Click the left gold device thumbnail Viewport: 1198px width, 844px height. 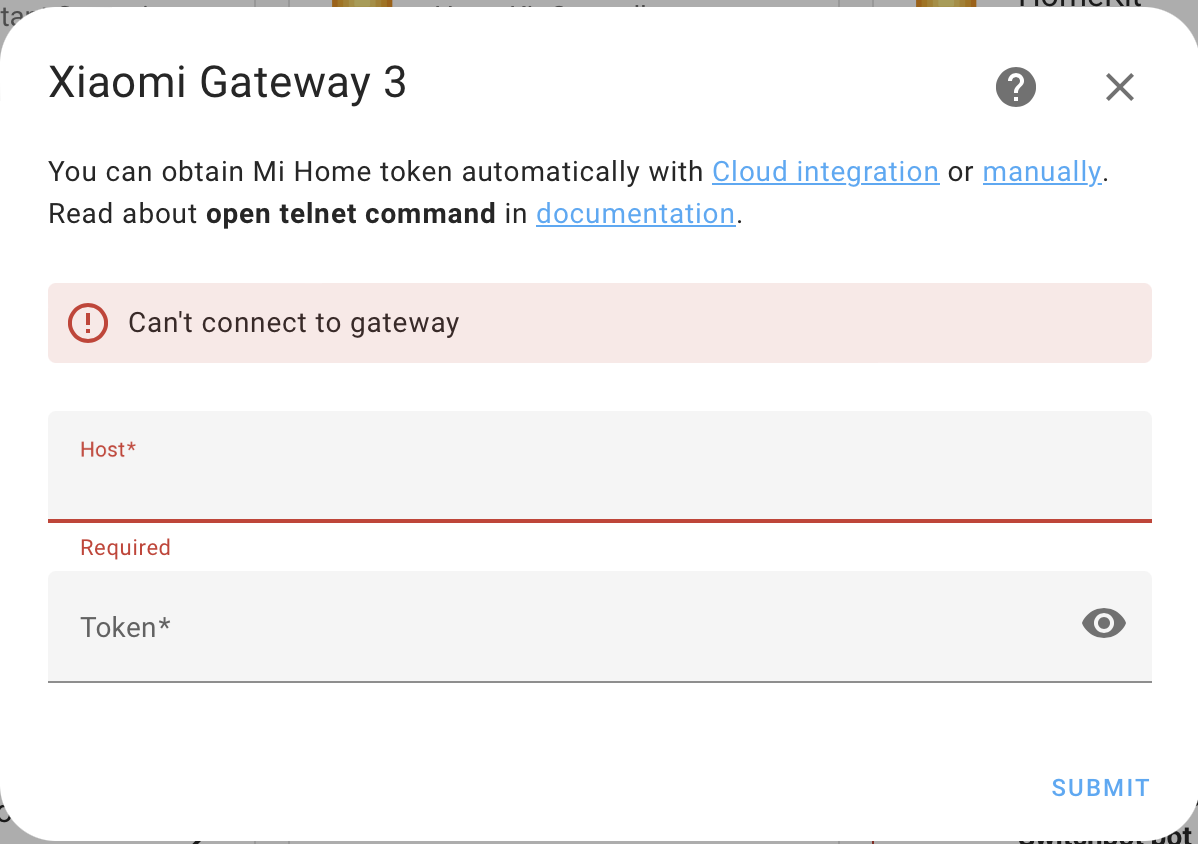point(362,7)
